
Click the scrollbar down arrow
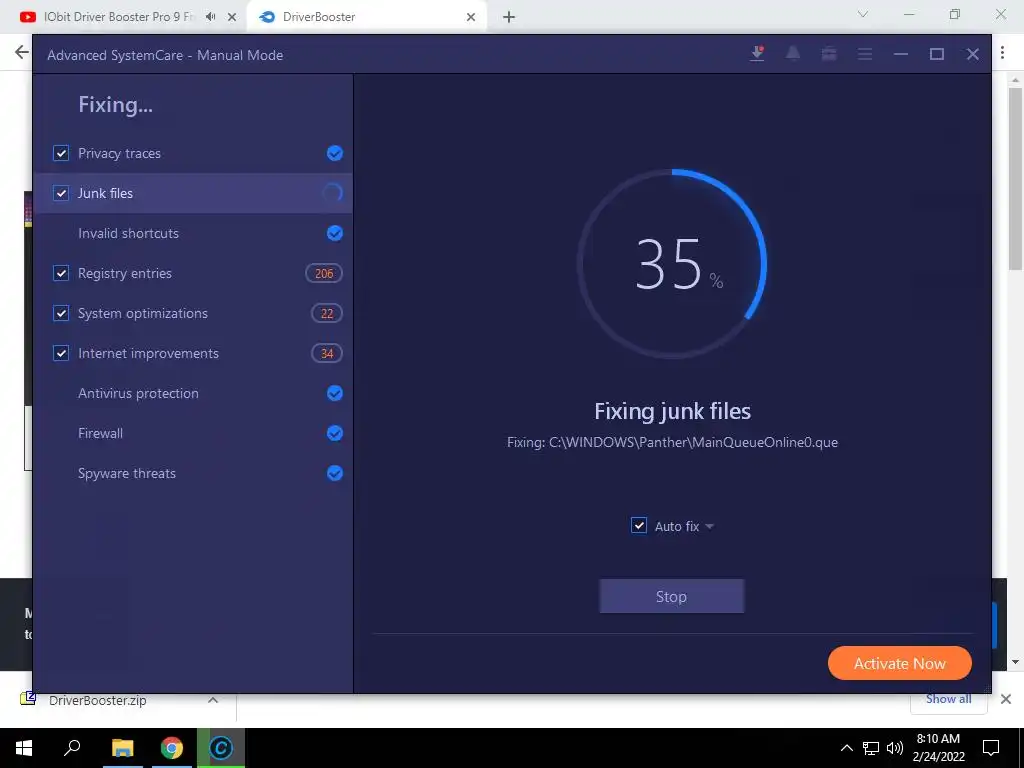1015,662
